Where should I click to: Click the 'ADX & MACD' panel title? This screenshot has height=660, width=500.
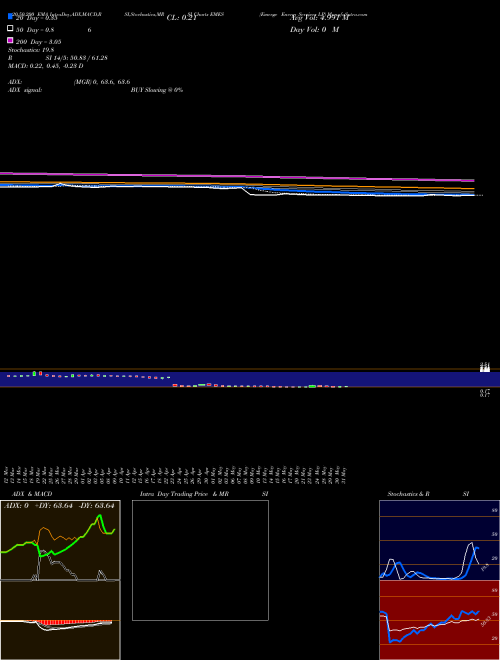coord(32,494)
